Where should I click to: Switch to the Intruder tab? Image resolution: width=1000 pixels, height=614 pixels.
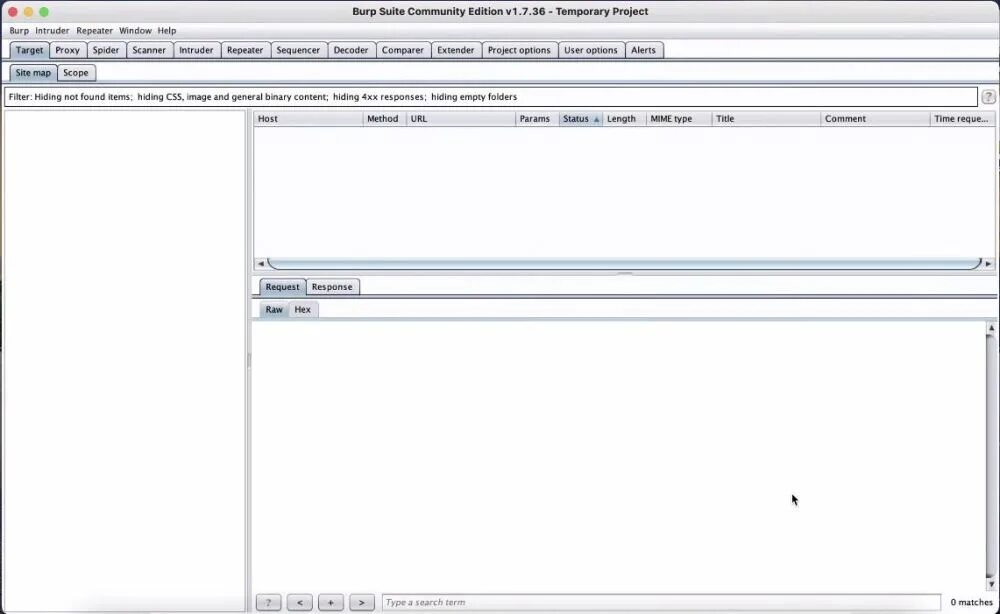pyautogui.click(x=196, y=50)
